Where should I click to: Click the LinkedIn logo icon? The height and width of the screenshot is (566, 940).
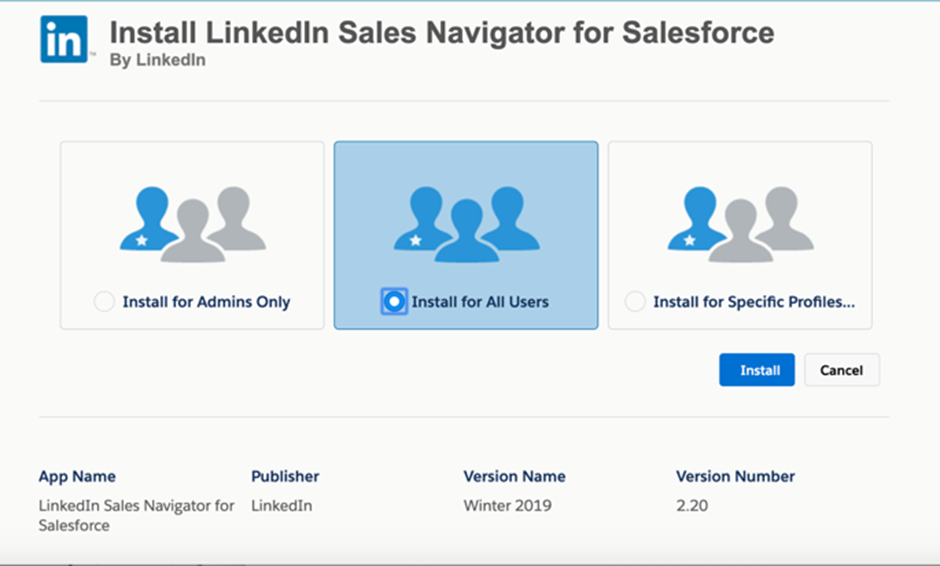[x=64, y=39]
